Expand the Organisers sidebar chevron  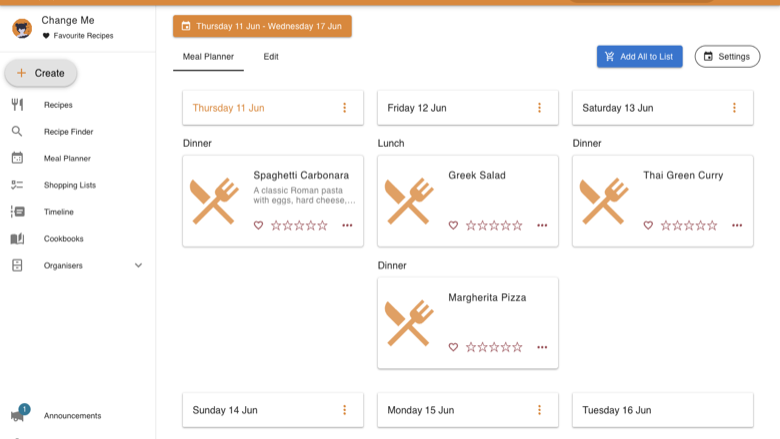(x=138, y=265)
